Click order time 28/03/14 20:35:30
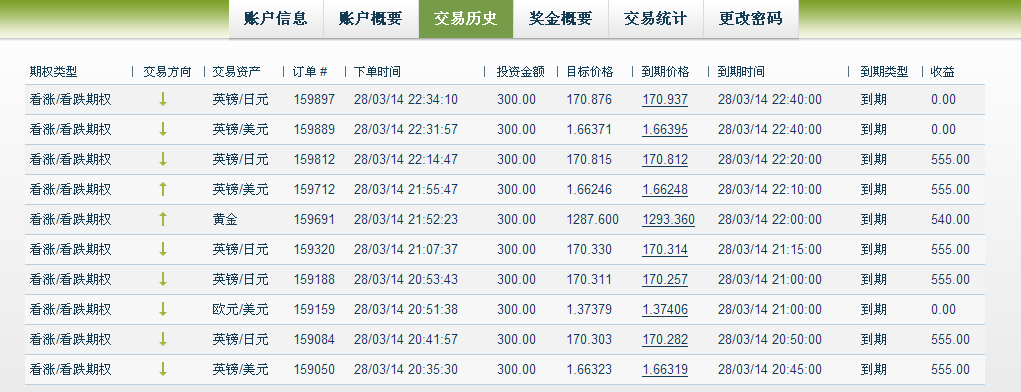 (x=406, y=369)
